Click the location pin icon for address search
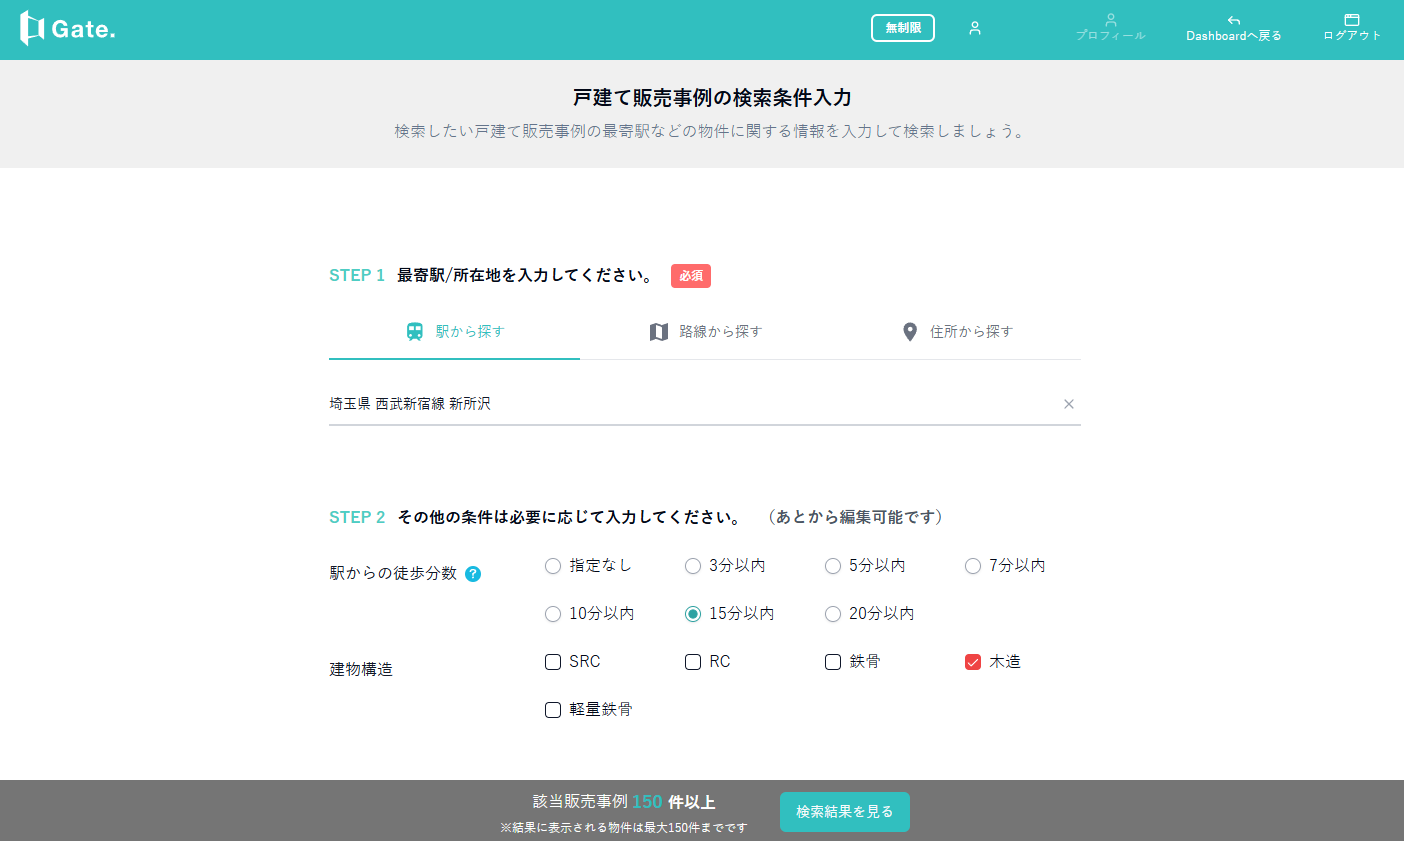Screen dimensions: 1404x841 [909, 332]
